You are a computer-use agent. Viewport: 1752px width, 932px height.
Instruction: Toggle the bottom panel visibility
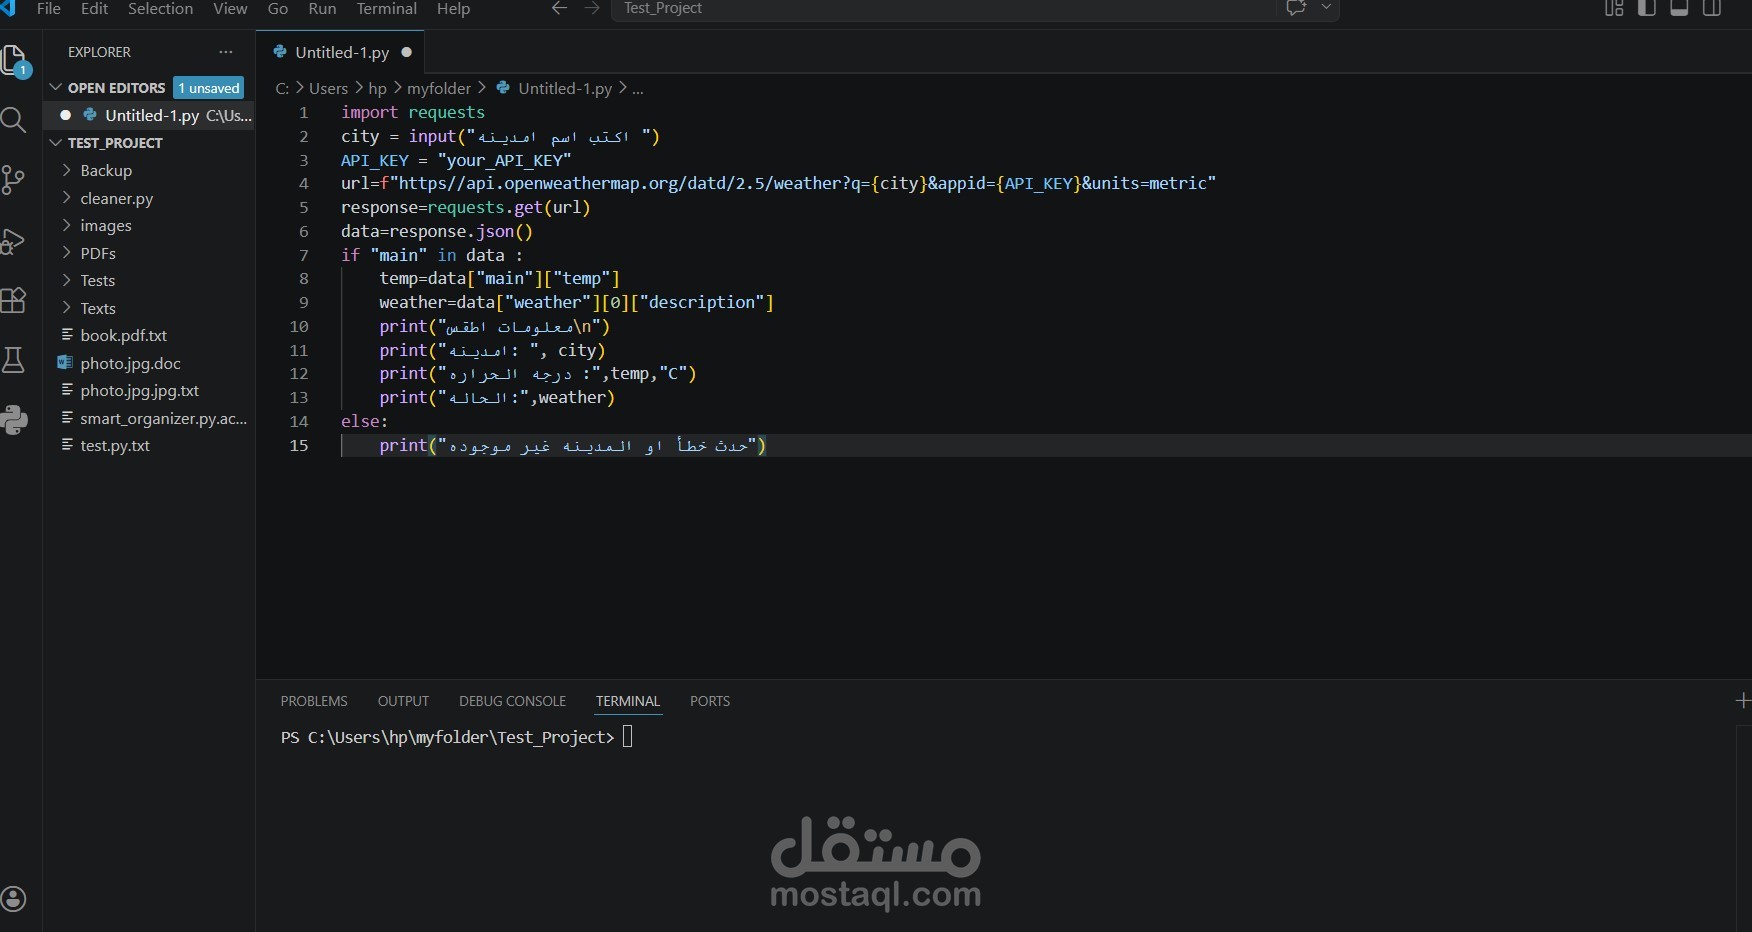click(1680, 8)
